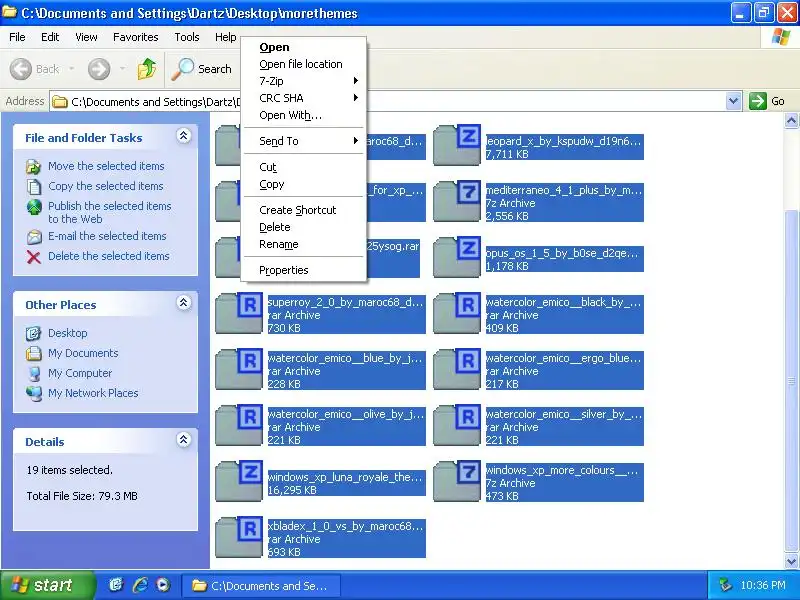Choose Delete in the context menu

tap(304, 227)
